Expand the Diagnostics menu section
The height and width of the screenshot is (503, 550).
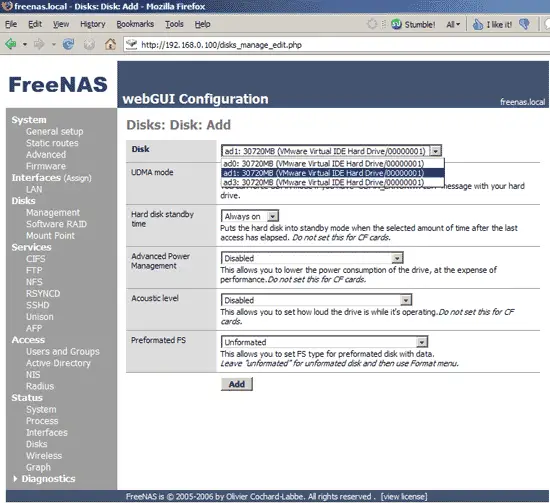pos(45,479)
